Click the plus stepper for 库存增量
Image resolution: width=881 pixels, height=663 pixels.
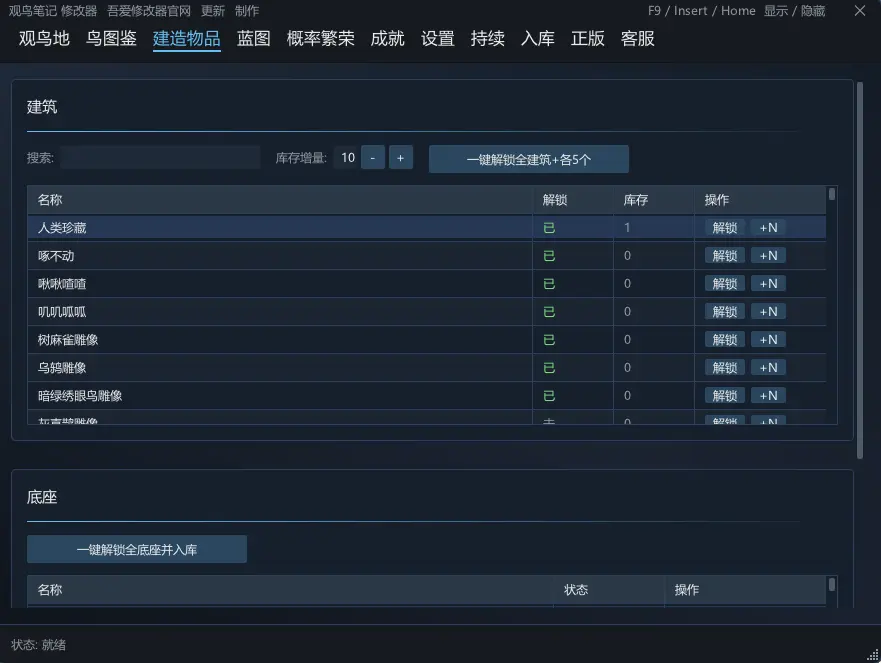click(x=401, y=157)
